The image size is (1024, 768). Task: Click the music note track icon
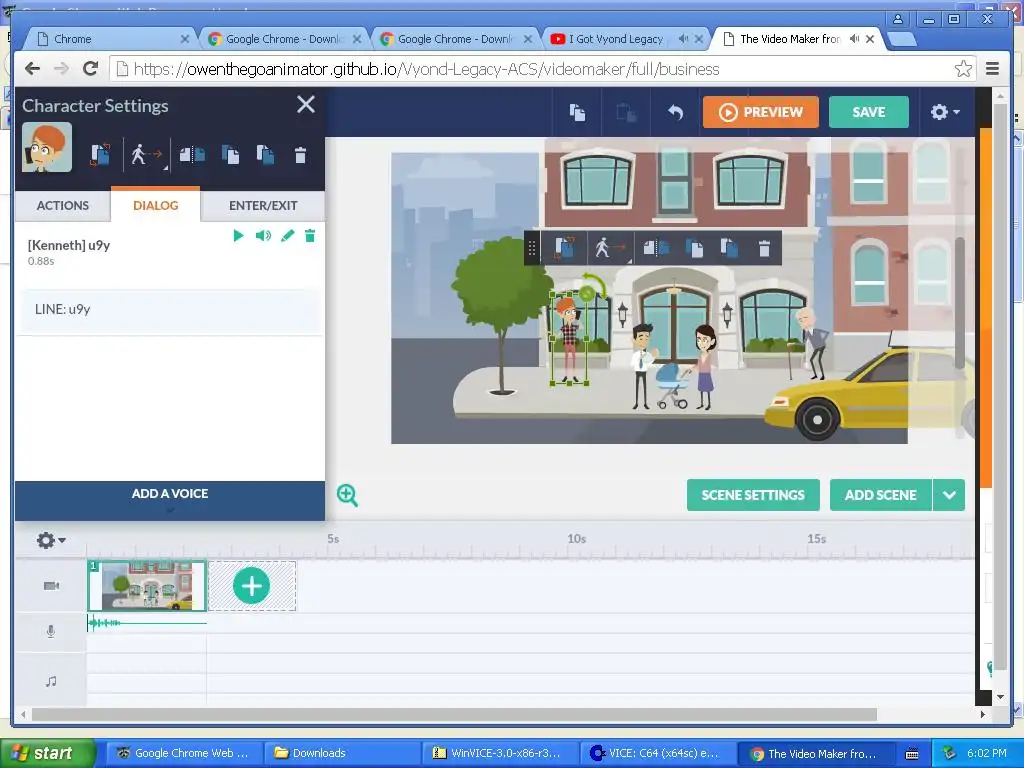[51, 681]
